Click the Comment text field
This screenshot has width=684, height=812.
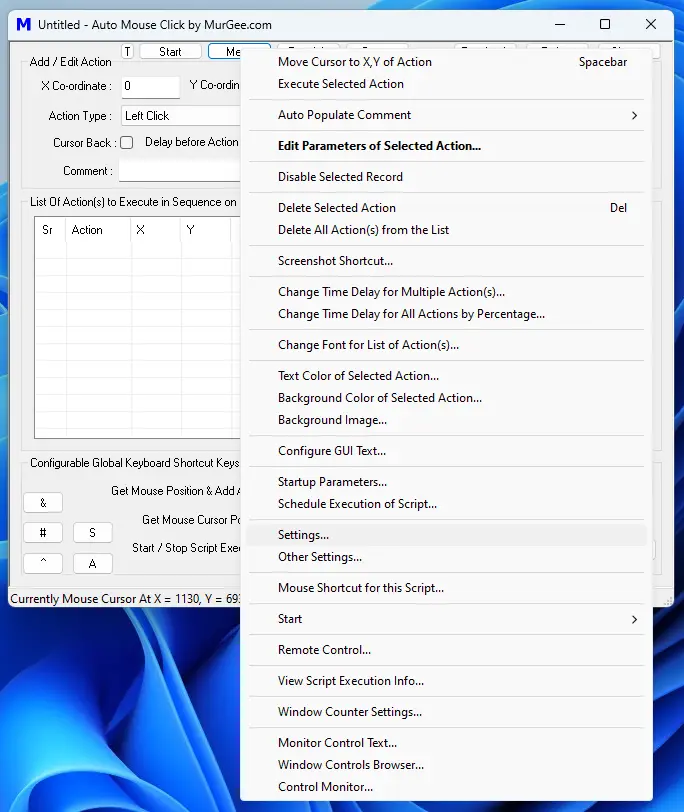coord(180,171)
